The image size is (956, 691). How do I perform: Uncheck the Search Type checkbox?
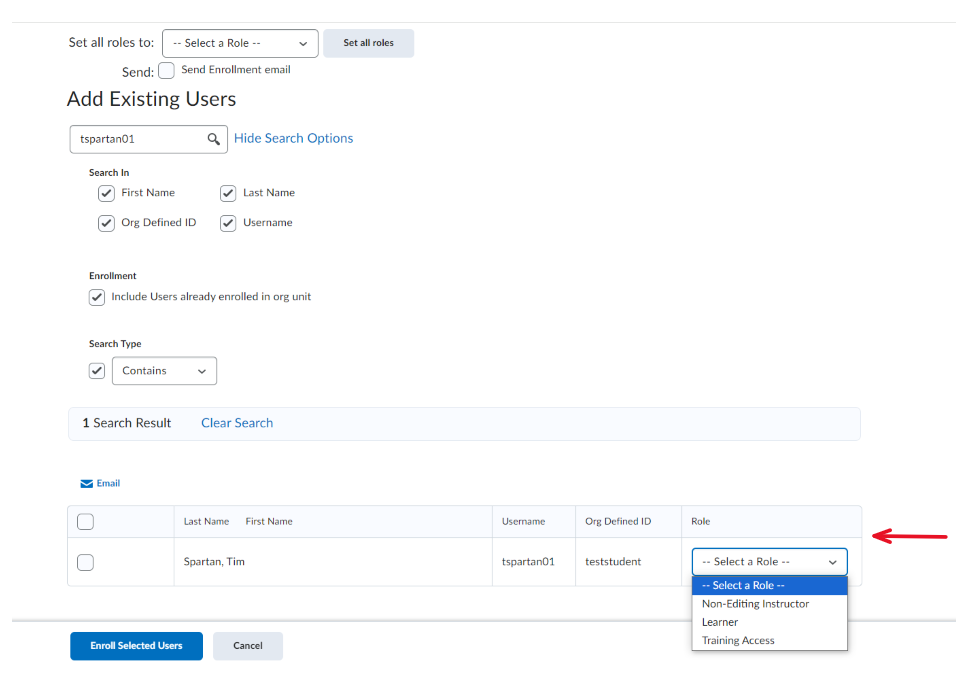click(96, 370)
